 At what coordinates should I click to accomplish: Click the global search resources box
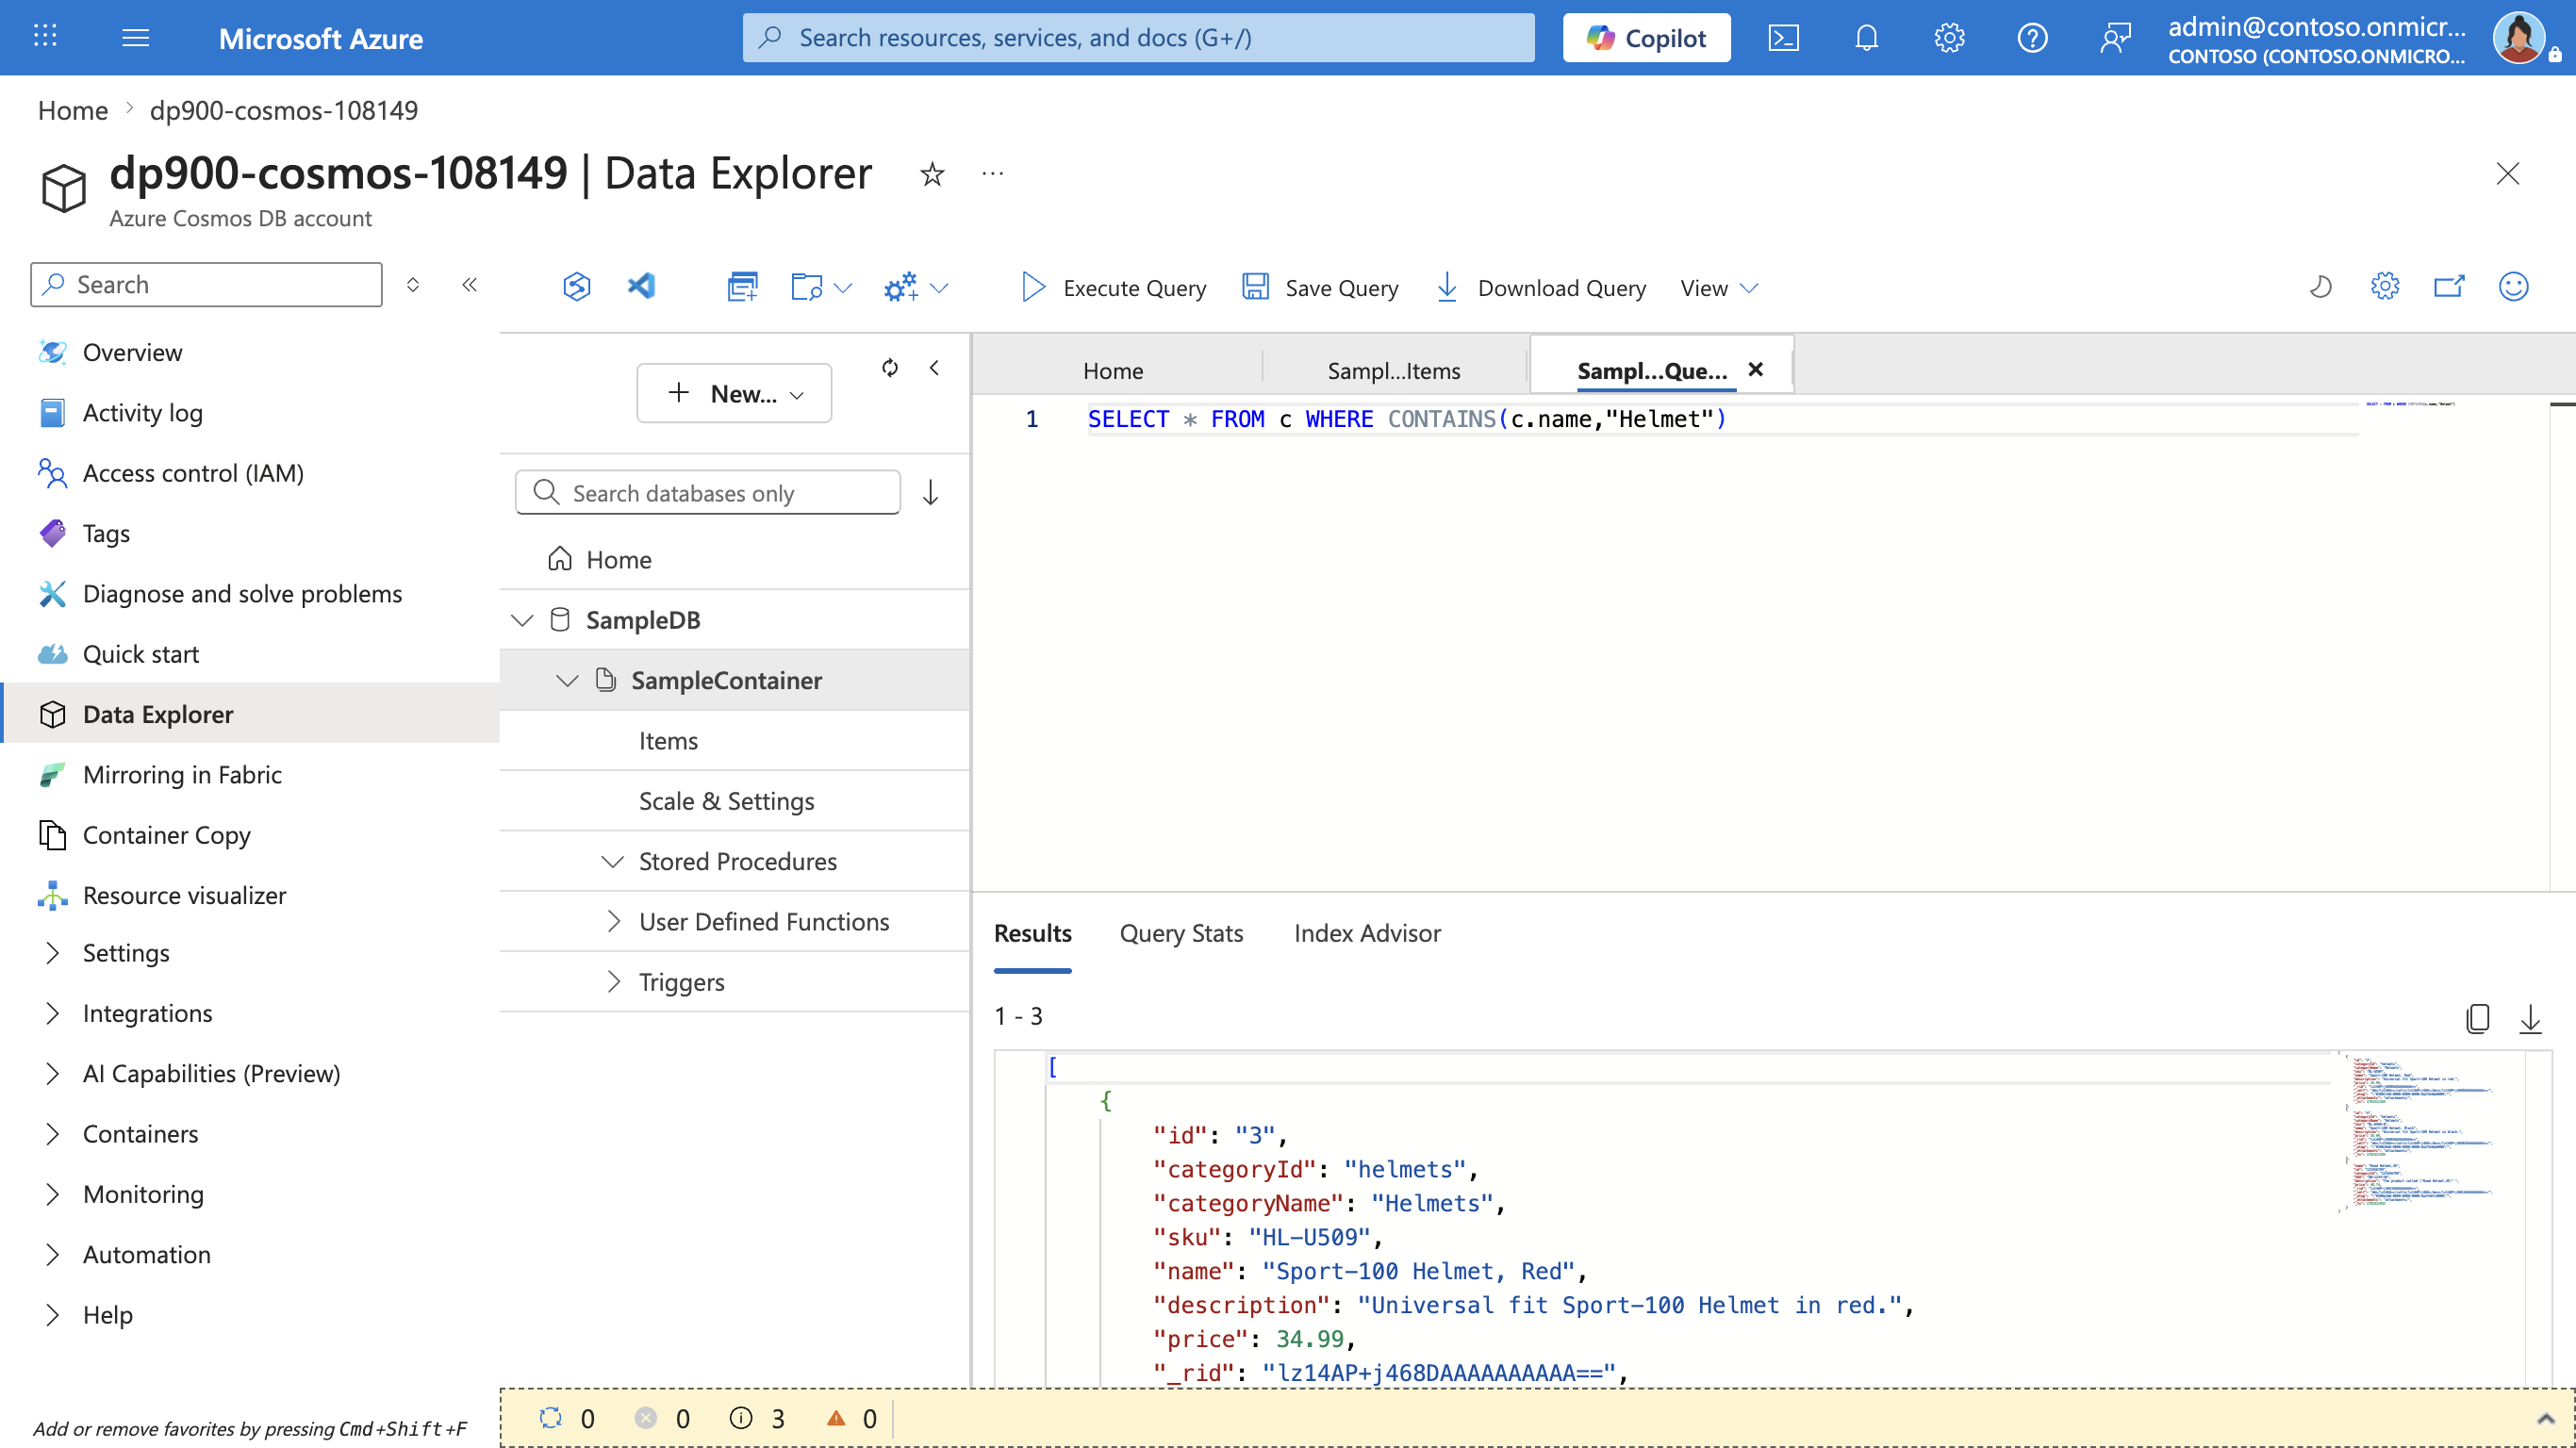(x=1138, y=38)
